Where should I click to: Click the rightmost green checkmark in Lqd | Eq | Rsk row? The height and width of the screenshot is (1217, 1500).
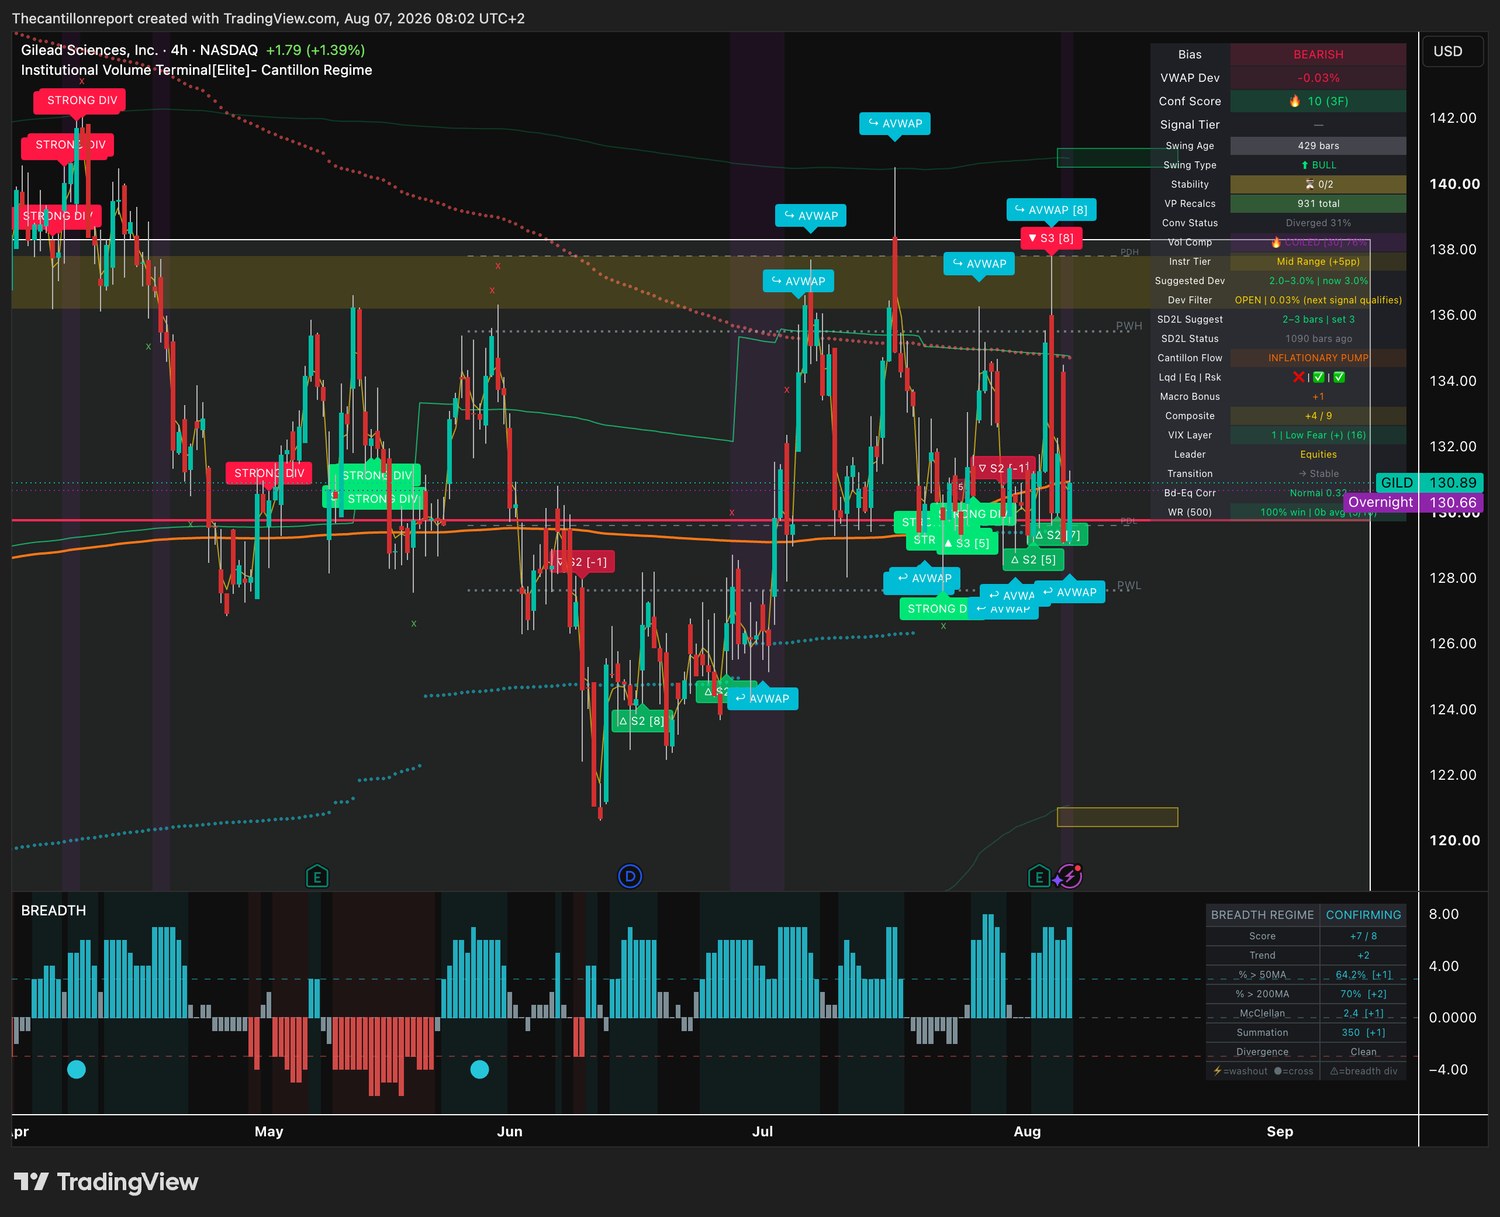1339,377
